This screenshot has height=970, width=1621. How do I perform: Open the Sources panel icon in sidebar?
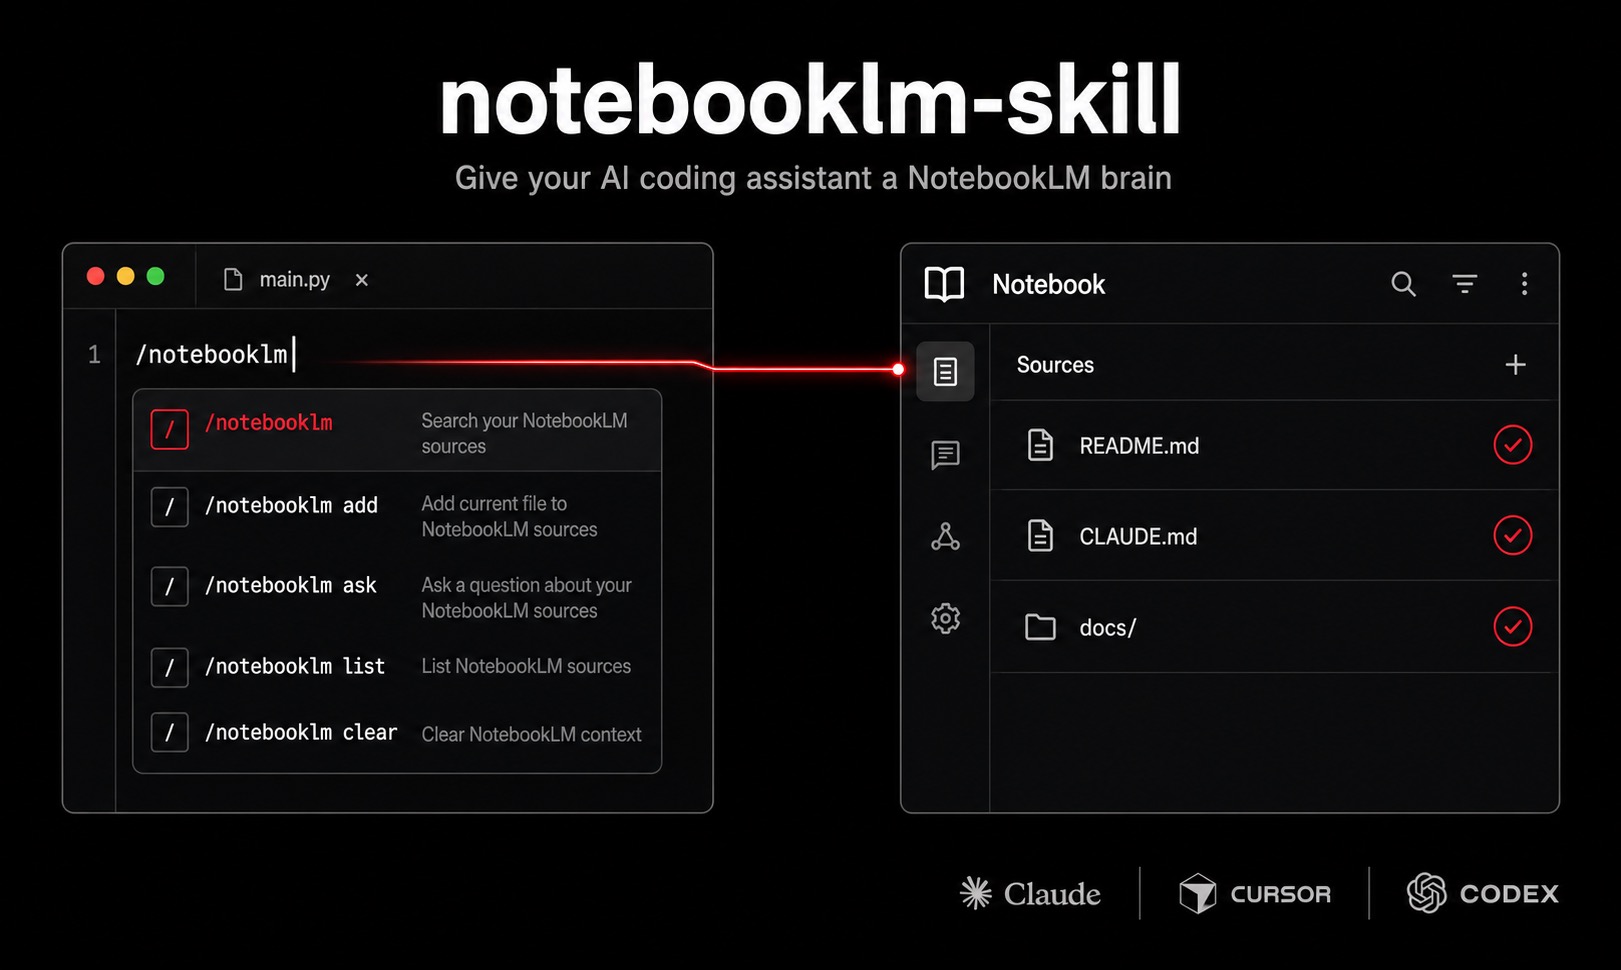pos(945,371)
